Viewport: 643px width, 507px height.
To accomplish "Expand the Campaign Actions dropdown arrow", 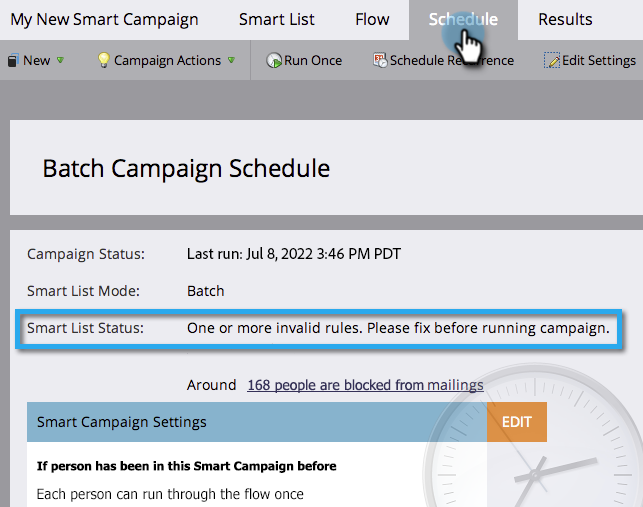I will pyautogui.click(x=231, y=61).
